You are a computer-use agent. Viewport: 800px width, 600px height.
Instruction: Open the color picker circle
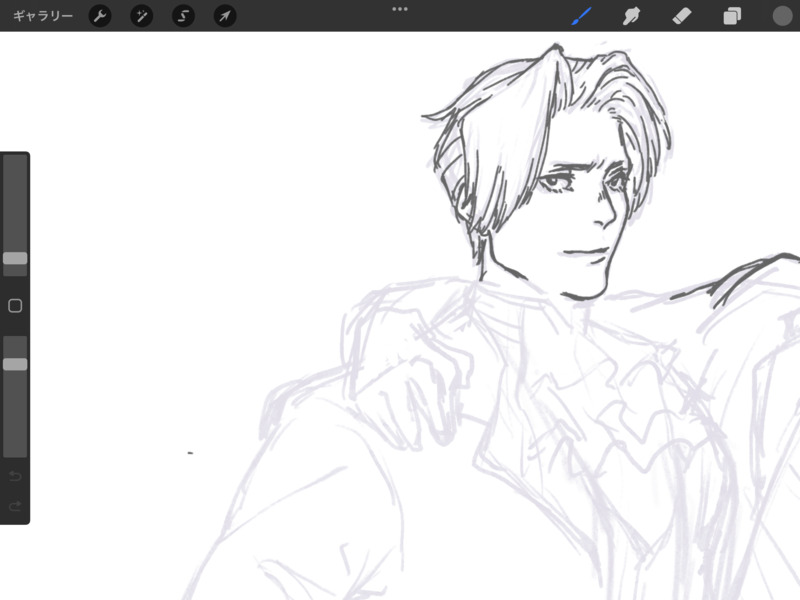tap(782, 16)
